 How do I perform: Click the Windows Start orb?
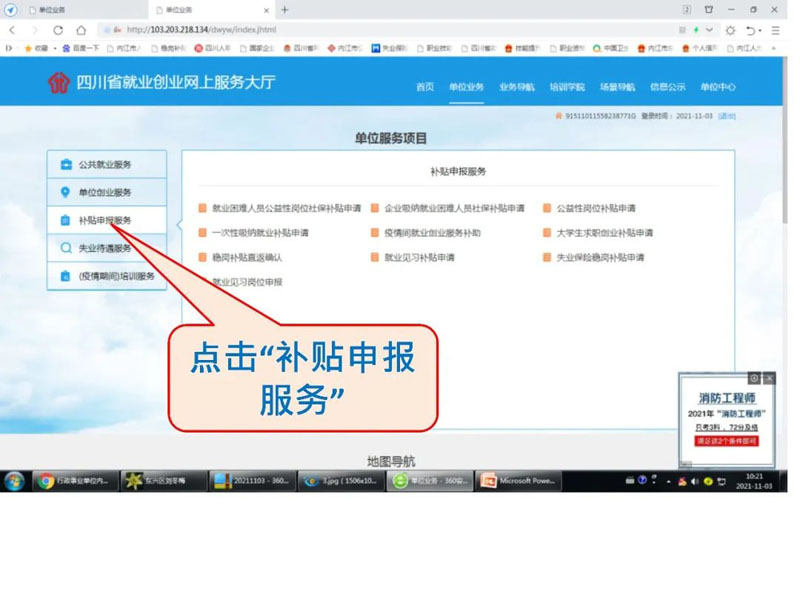point(14,481)
